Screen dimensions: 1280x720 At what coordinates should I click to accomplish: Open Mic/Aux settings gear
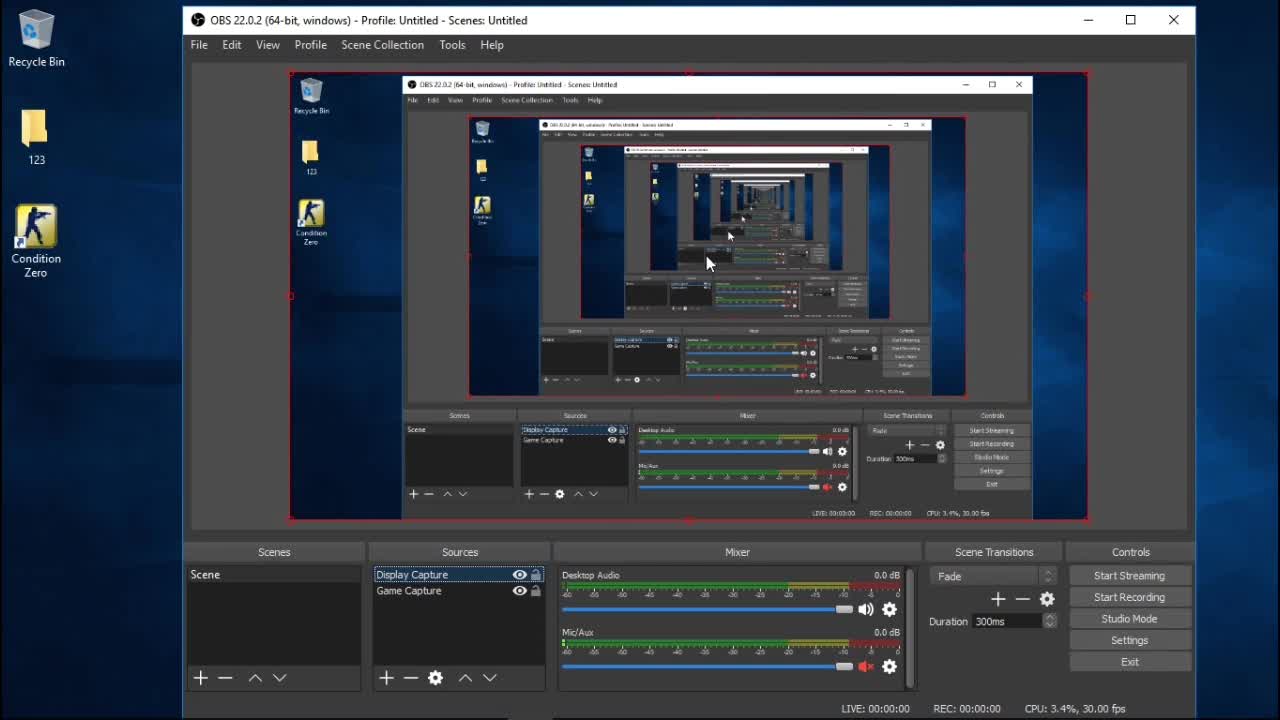tap(889, 667)
